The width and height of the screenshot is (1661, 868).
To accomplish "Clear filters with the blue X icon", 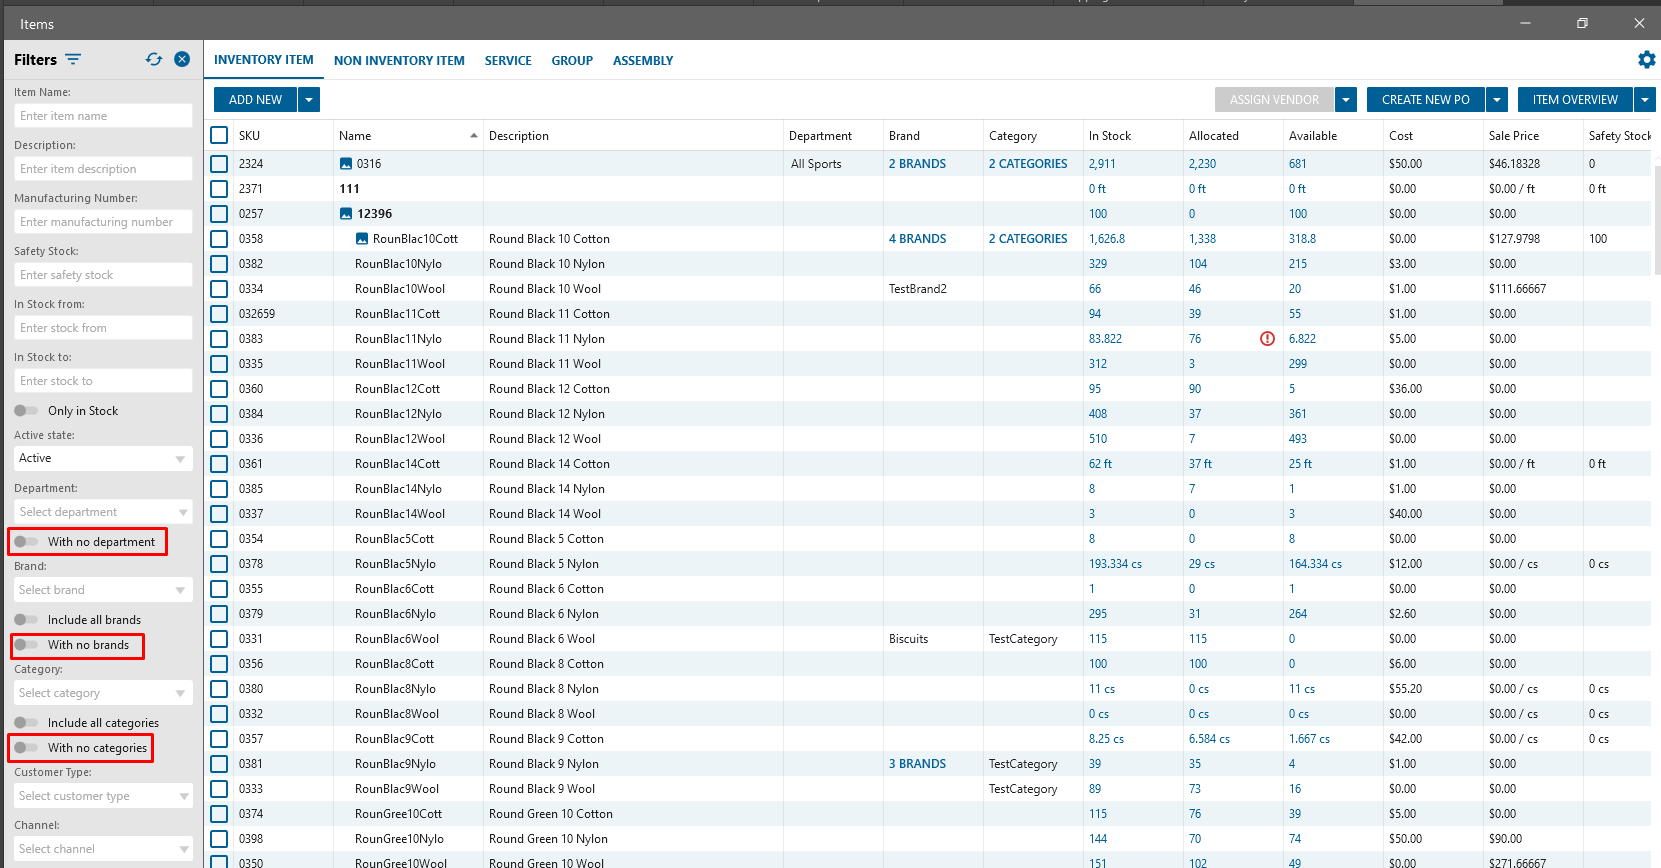I will click(182, 59).
